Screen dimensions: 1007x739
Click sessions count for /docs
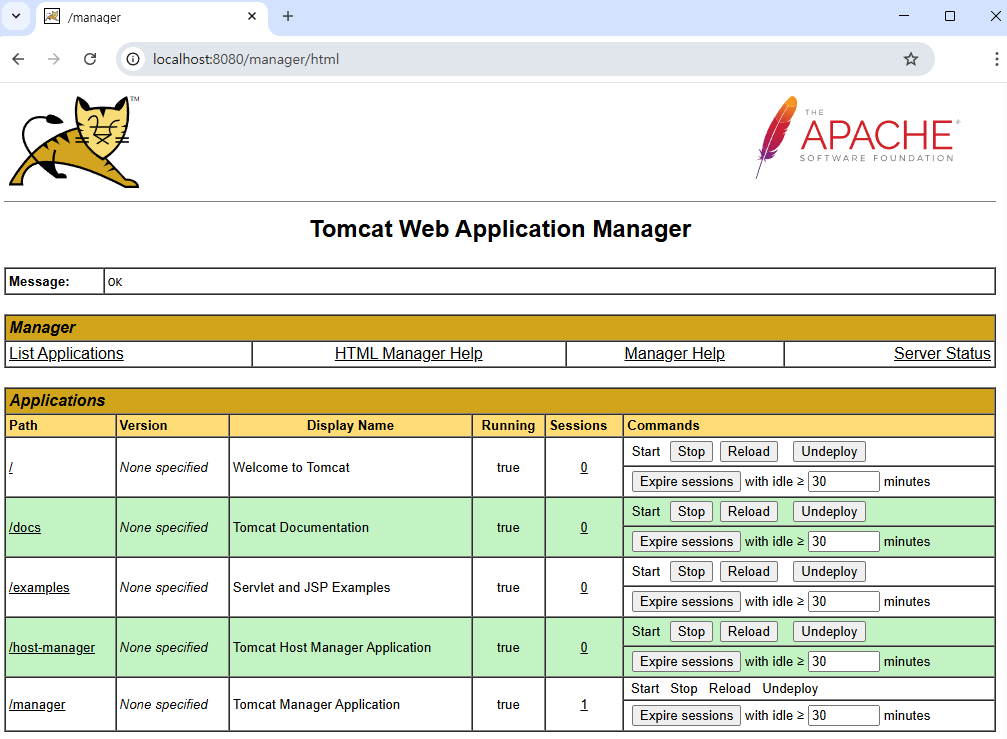tap(584, 528)
